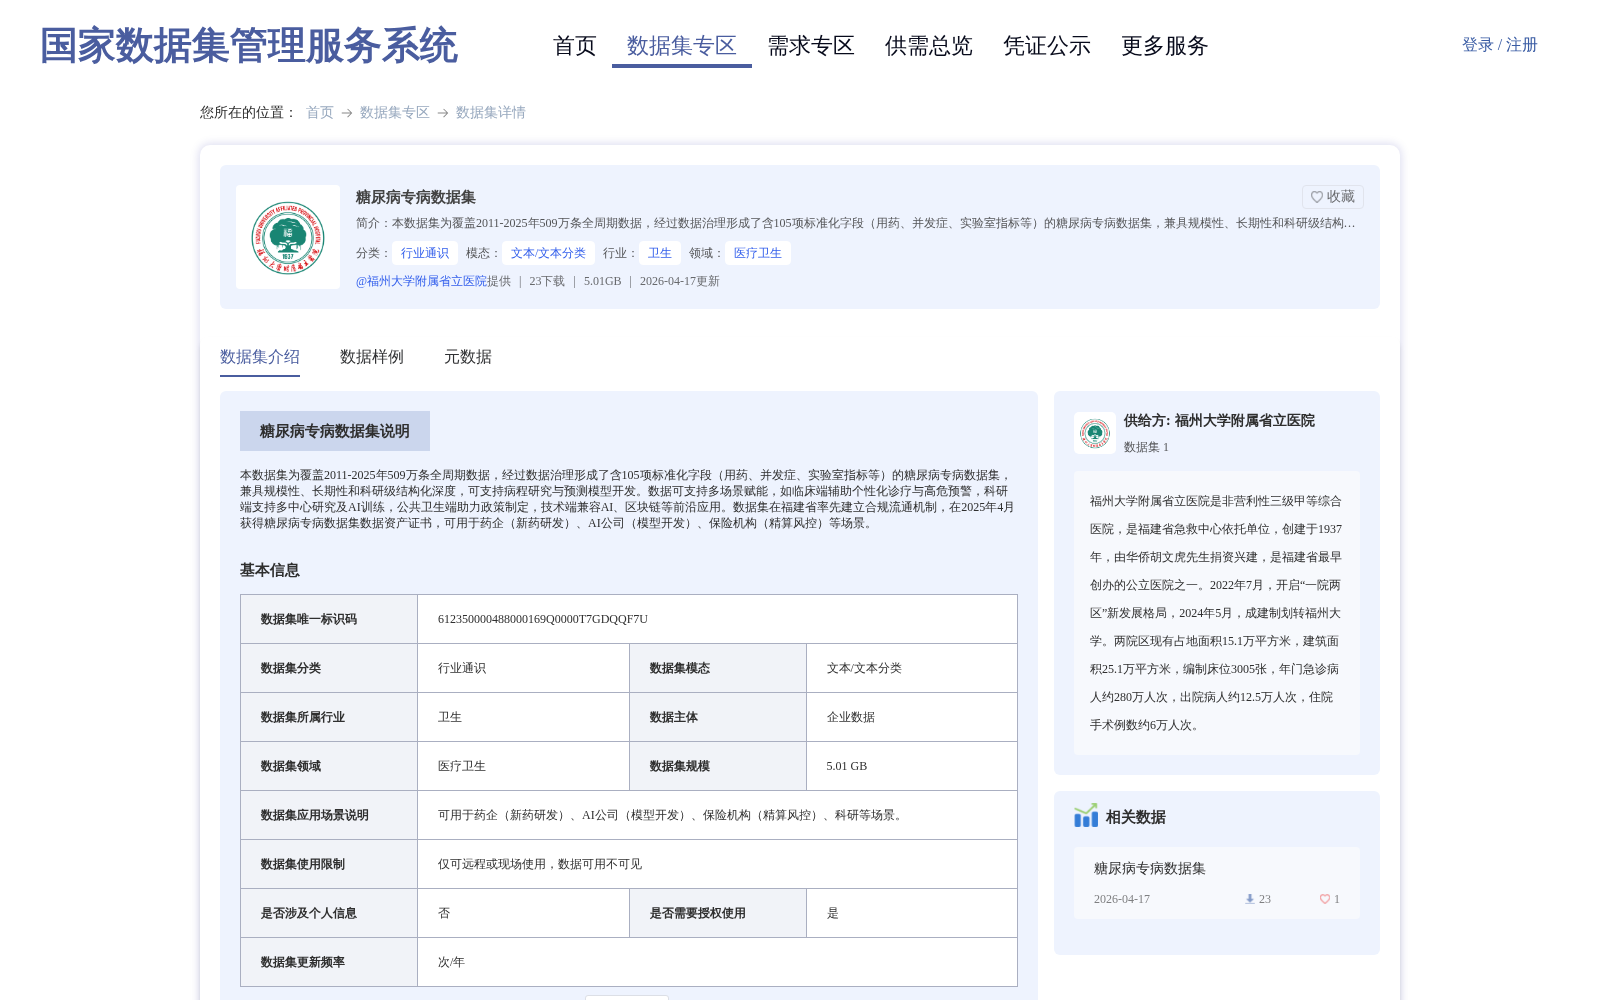Click the heart icon on the 收藏 button
The width and height of the screenshot is (1600, 1000).
pyautogui.click(x=1317, y=197)
